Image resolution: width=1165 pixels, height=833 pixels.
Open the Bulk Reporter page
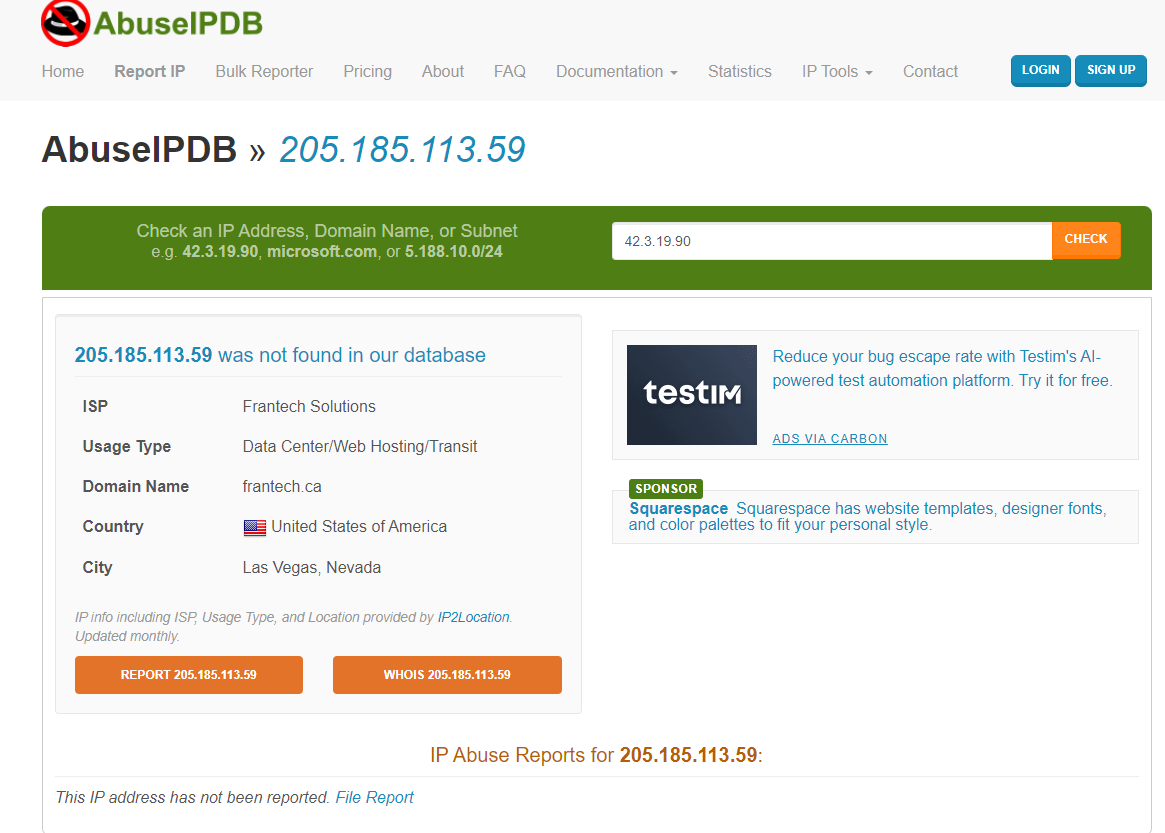[265, 71]
